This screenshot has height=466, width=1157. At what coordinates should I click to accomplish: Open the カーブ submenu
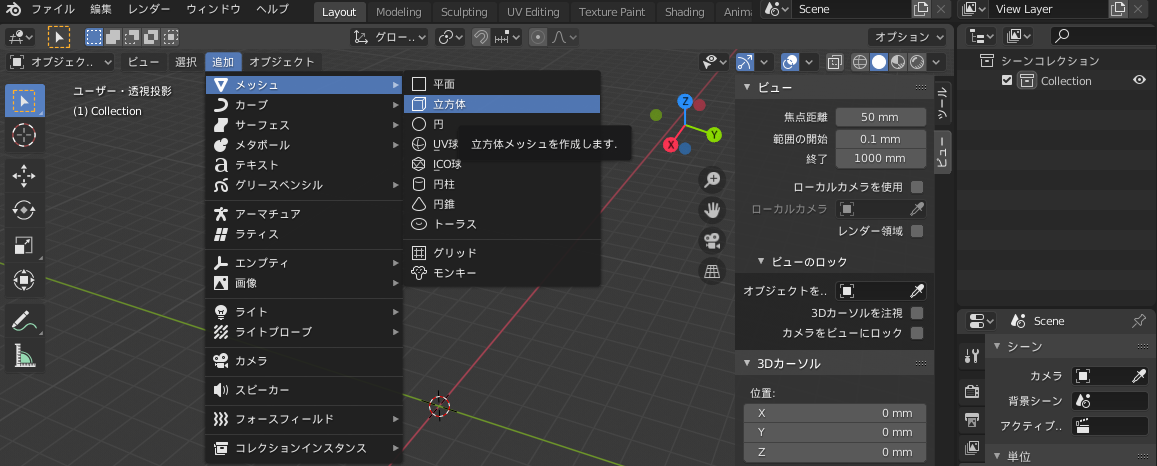pyautogui.click(x=304, y=105)
